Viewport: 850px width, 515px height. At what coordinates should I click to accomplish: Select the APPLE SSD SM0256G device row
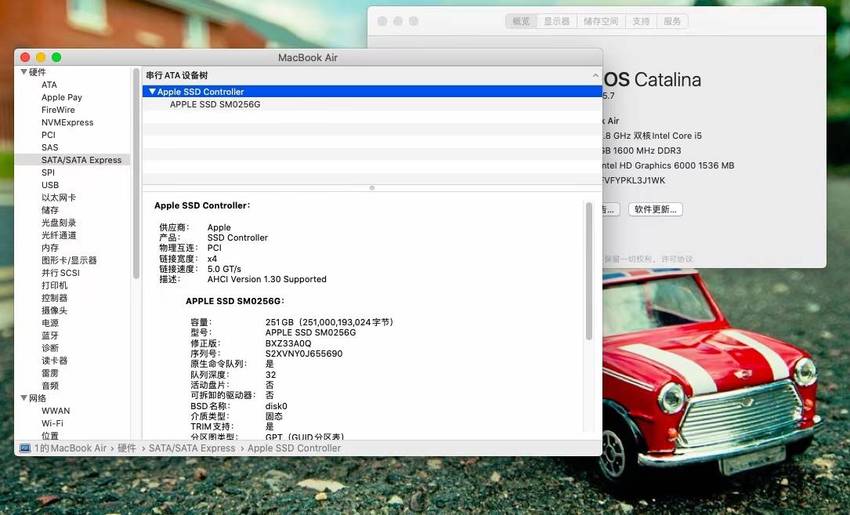pyautogui.click(x=372, y=104)
